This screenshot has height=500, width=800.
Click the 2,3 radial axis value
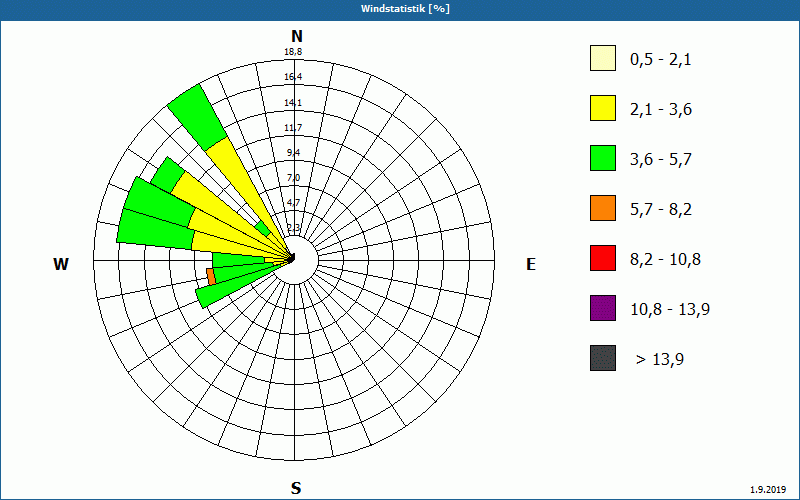[x=293, y=228]
